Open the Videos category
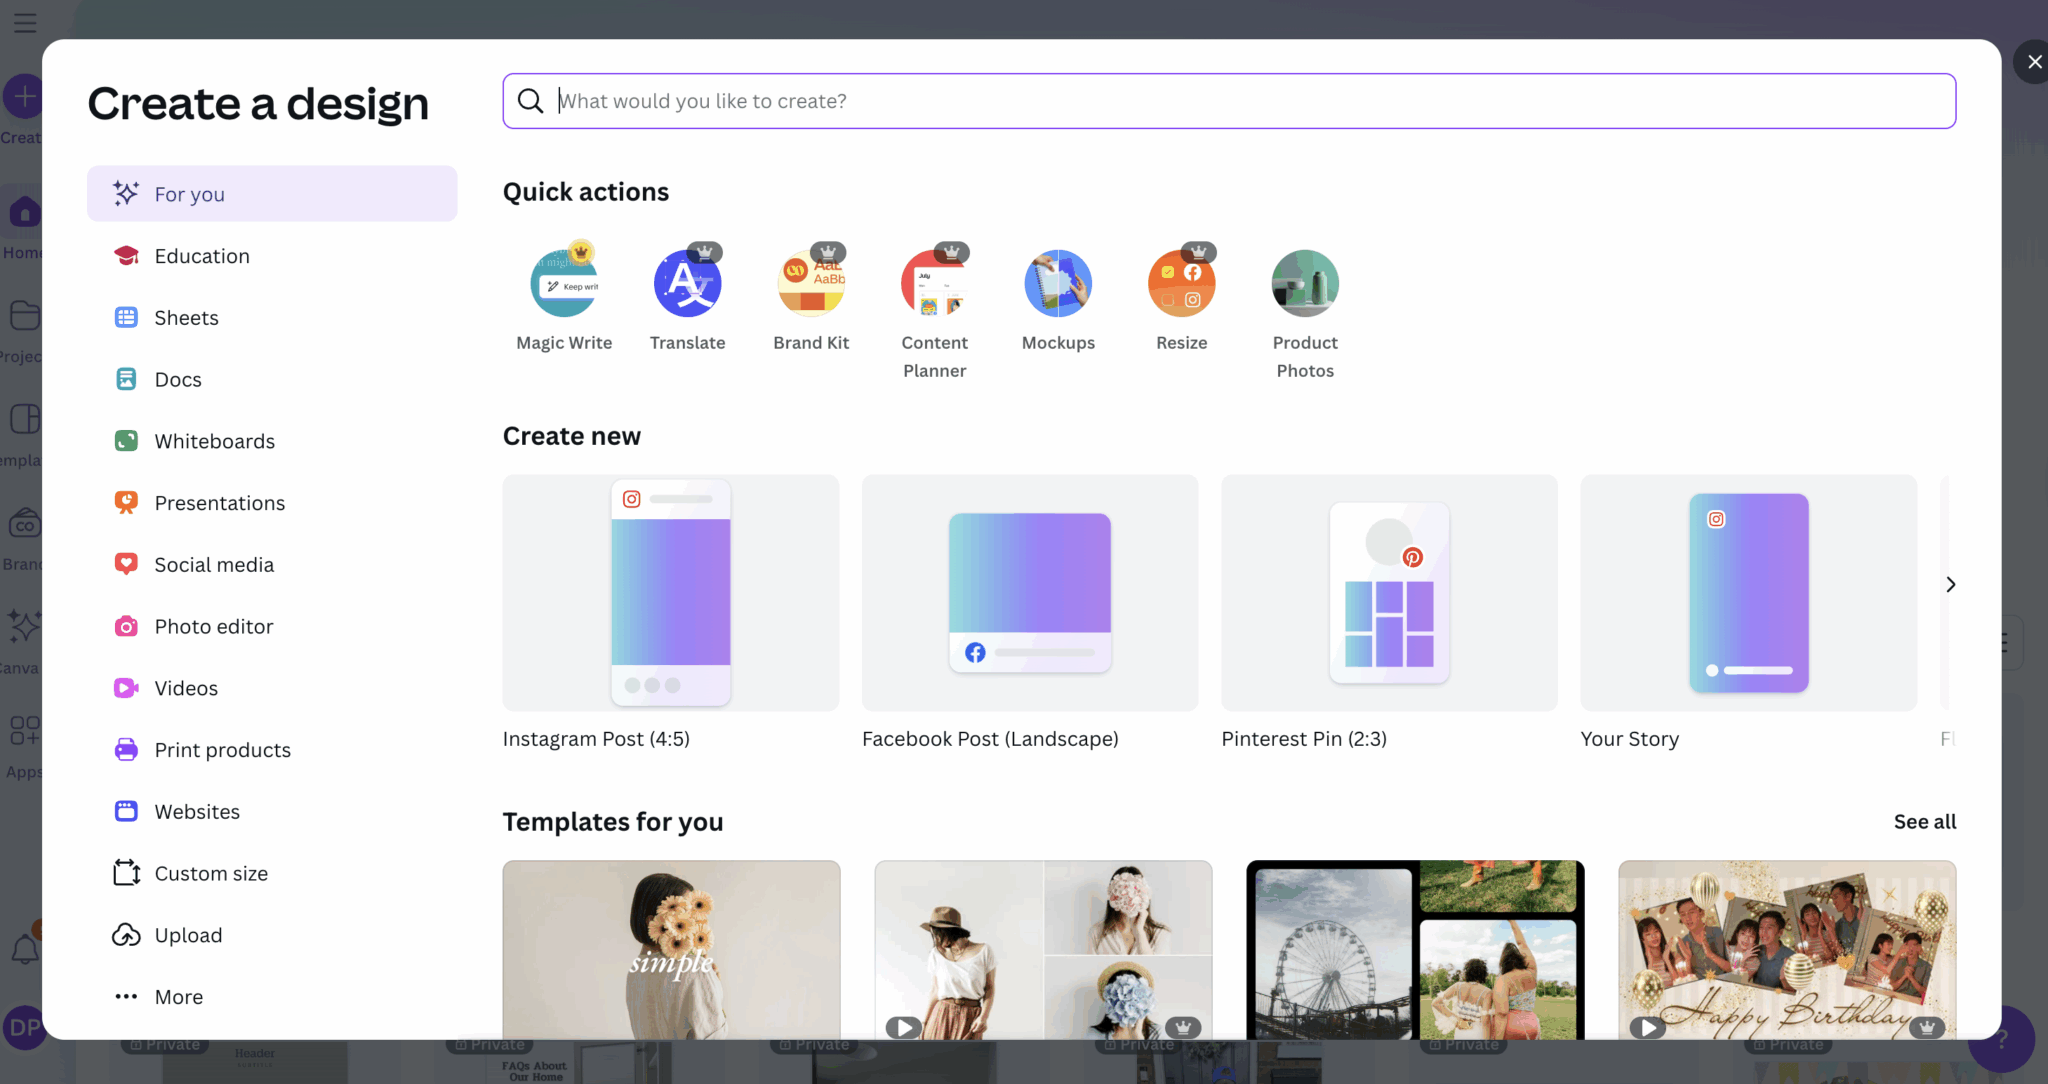Screen dimensions: 2048x1084 tap(272, 688)
